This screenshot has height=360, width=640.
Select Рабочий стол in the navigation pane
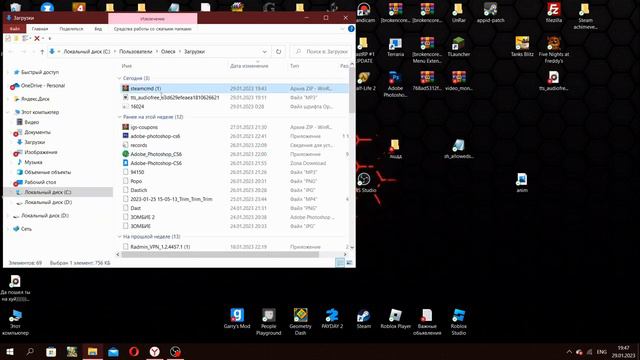[40, 182]
